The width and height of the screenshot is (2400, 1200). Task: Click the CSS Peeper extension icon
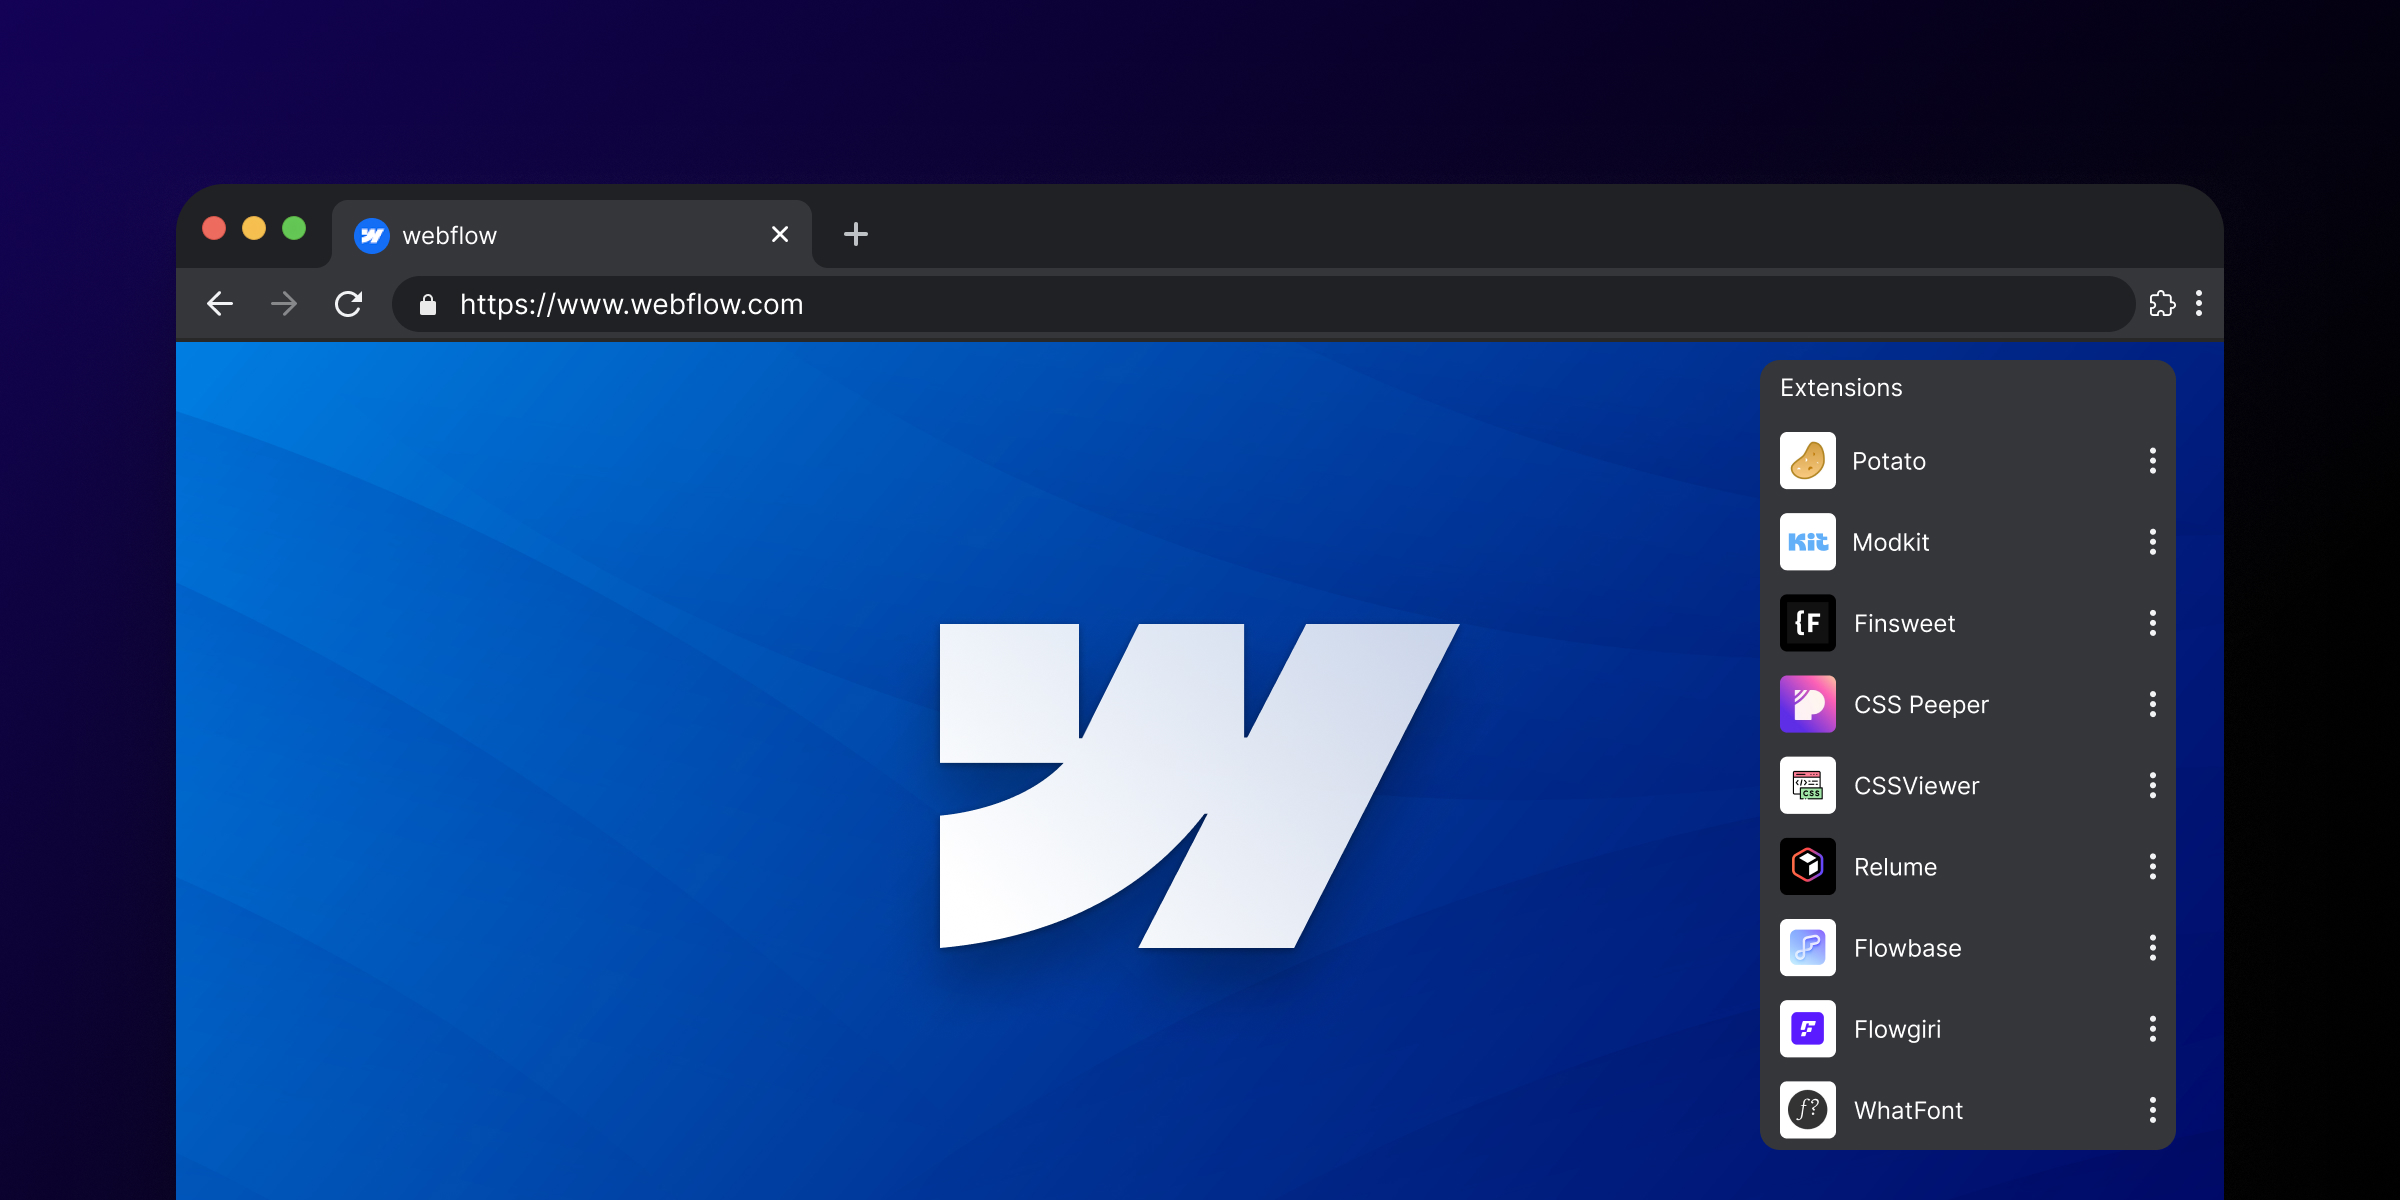[x=1807, y=704]
